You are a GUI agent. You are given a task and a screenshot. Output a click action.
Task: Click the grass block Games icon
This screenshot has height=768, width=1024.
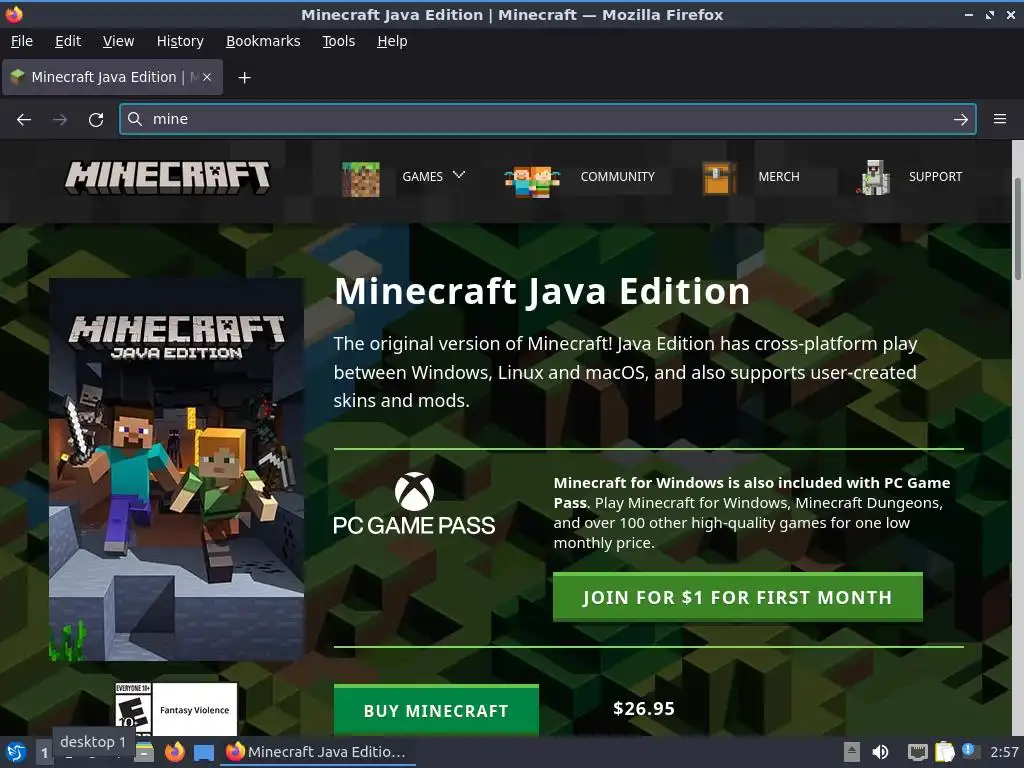coord(360,179)
